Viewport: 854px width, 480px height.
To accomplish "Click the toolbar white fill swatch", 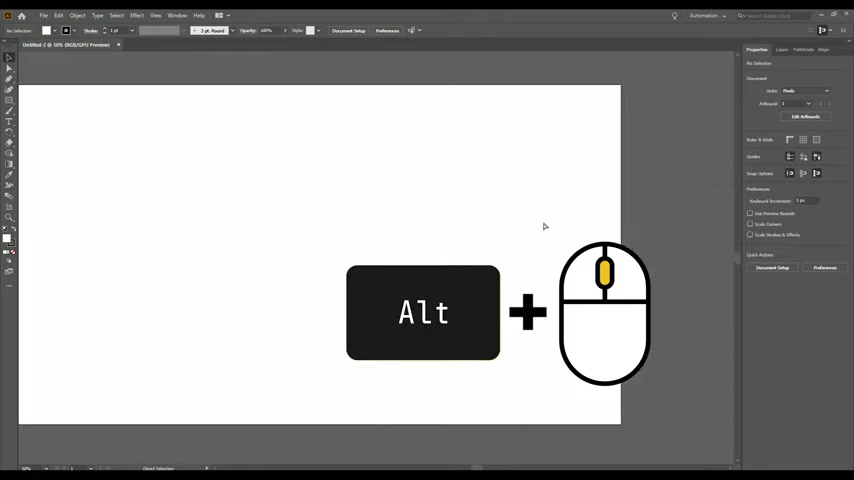I will (7, 238).
